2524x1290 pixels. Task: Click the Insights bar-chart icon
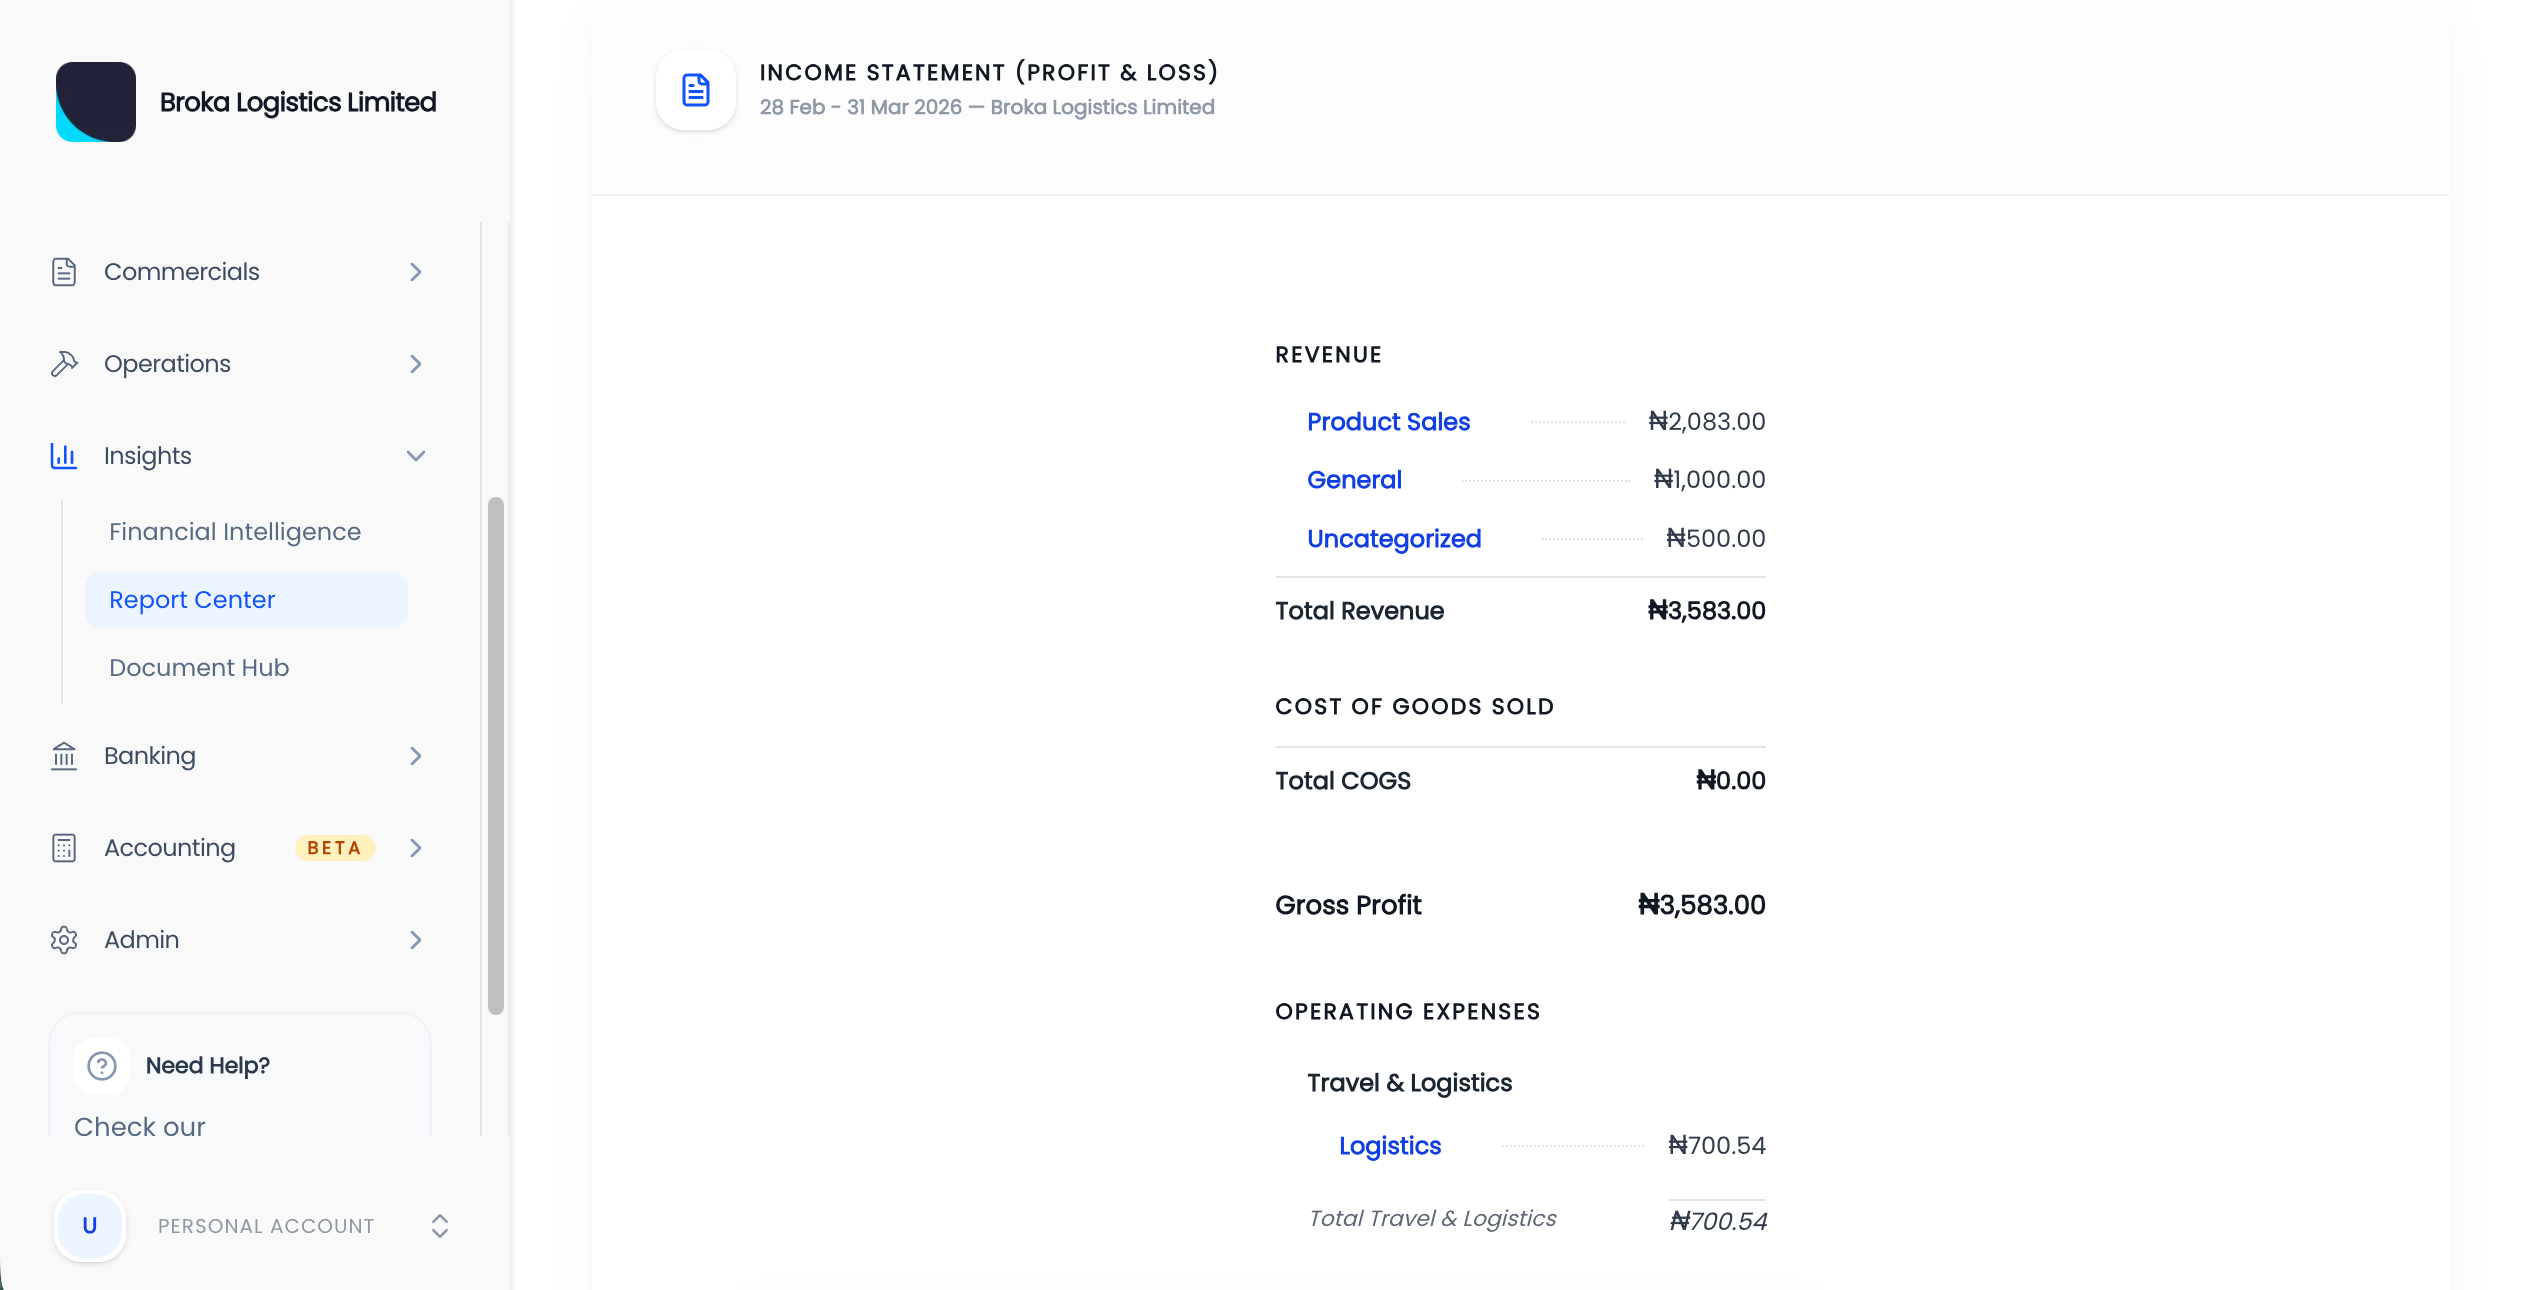pos(63,455)
